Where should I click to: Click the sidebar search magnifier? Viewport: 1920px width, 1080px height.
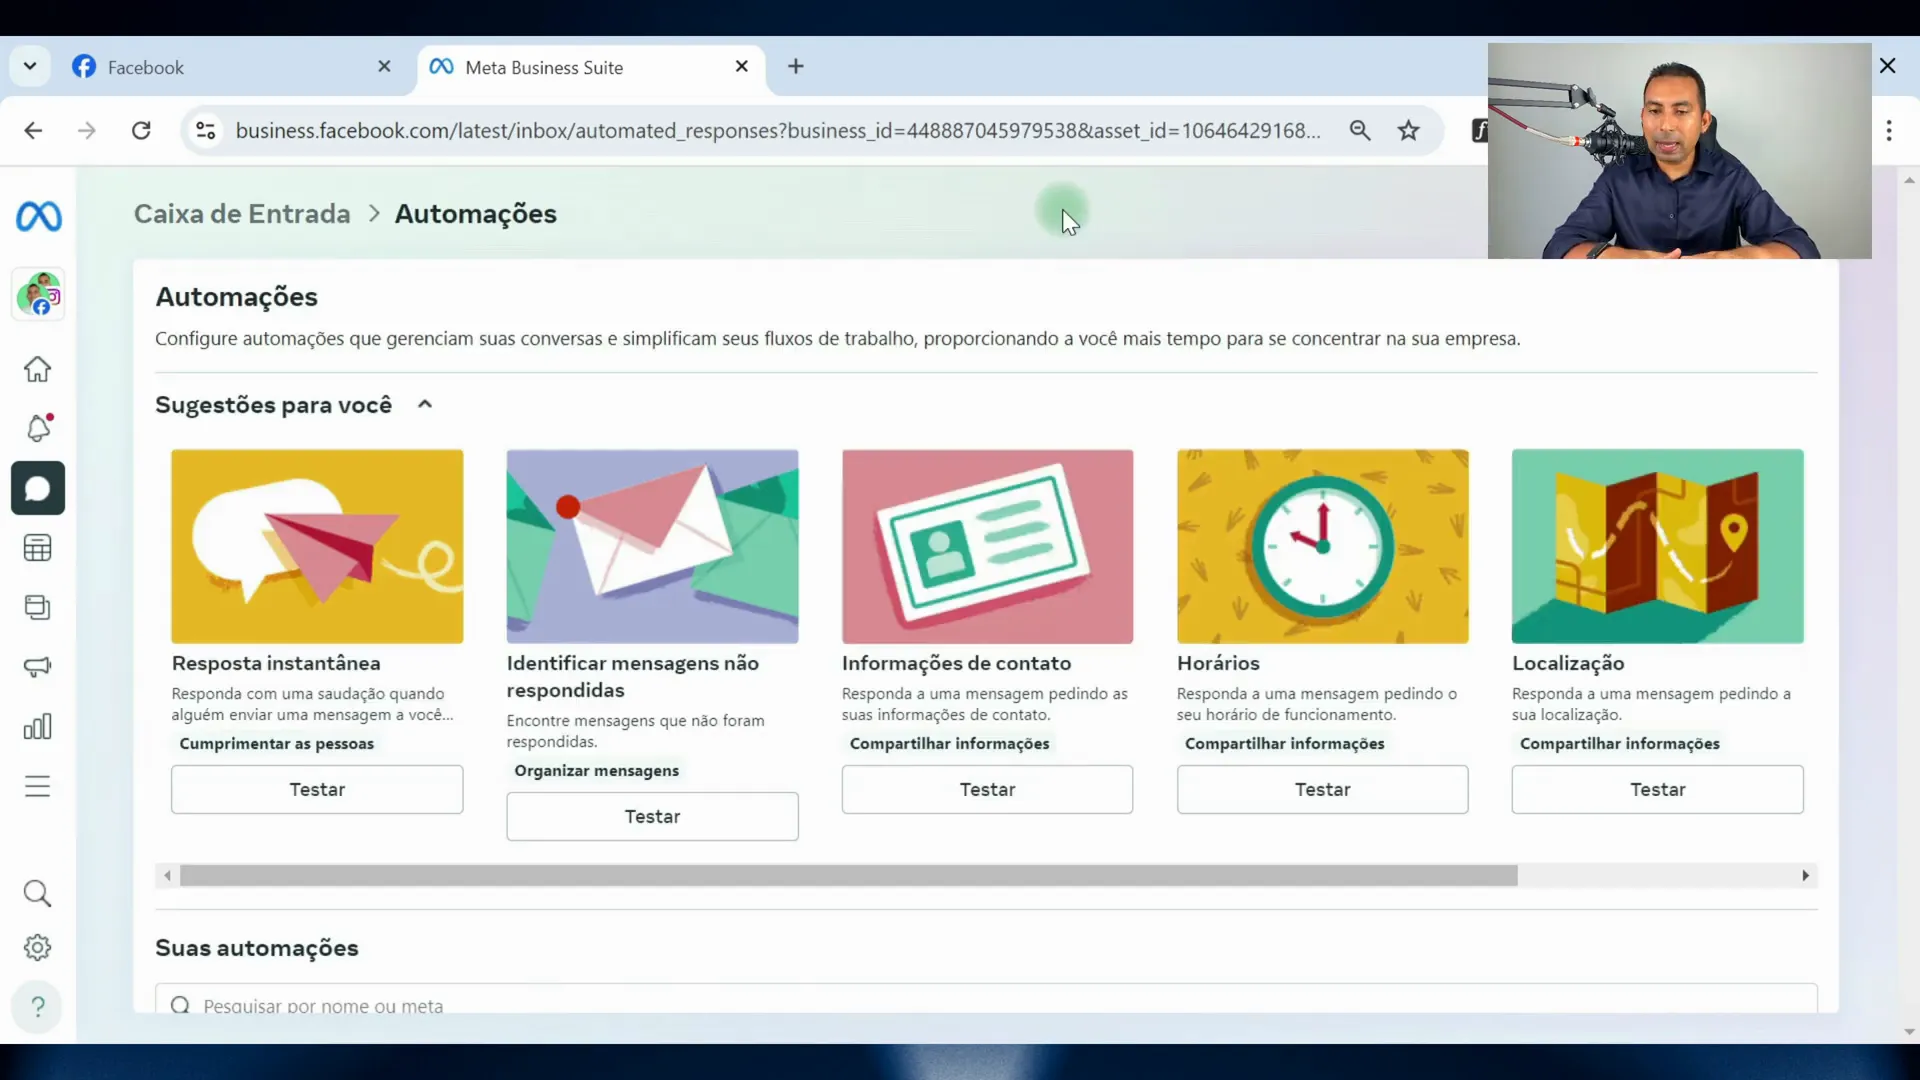click(x=38, y=893)
